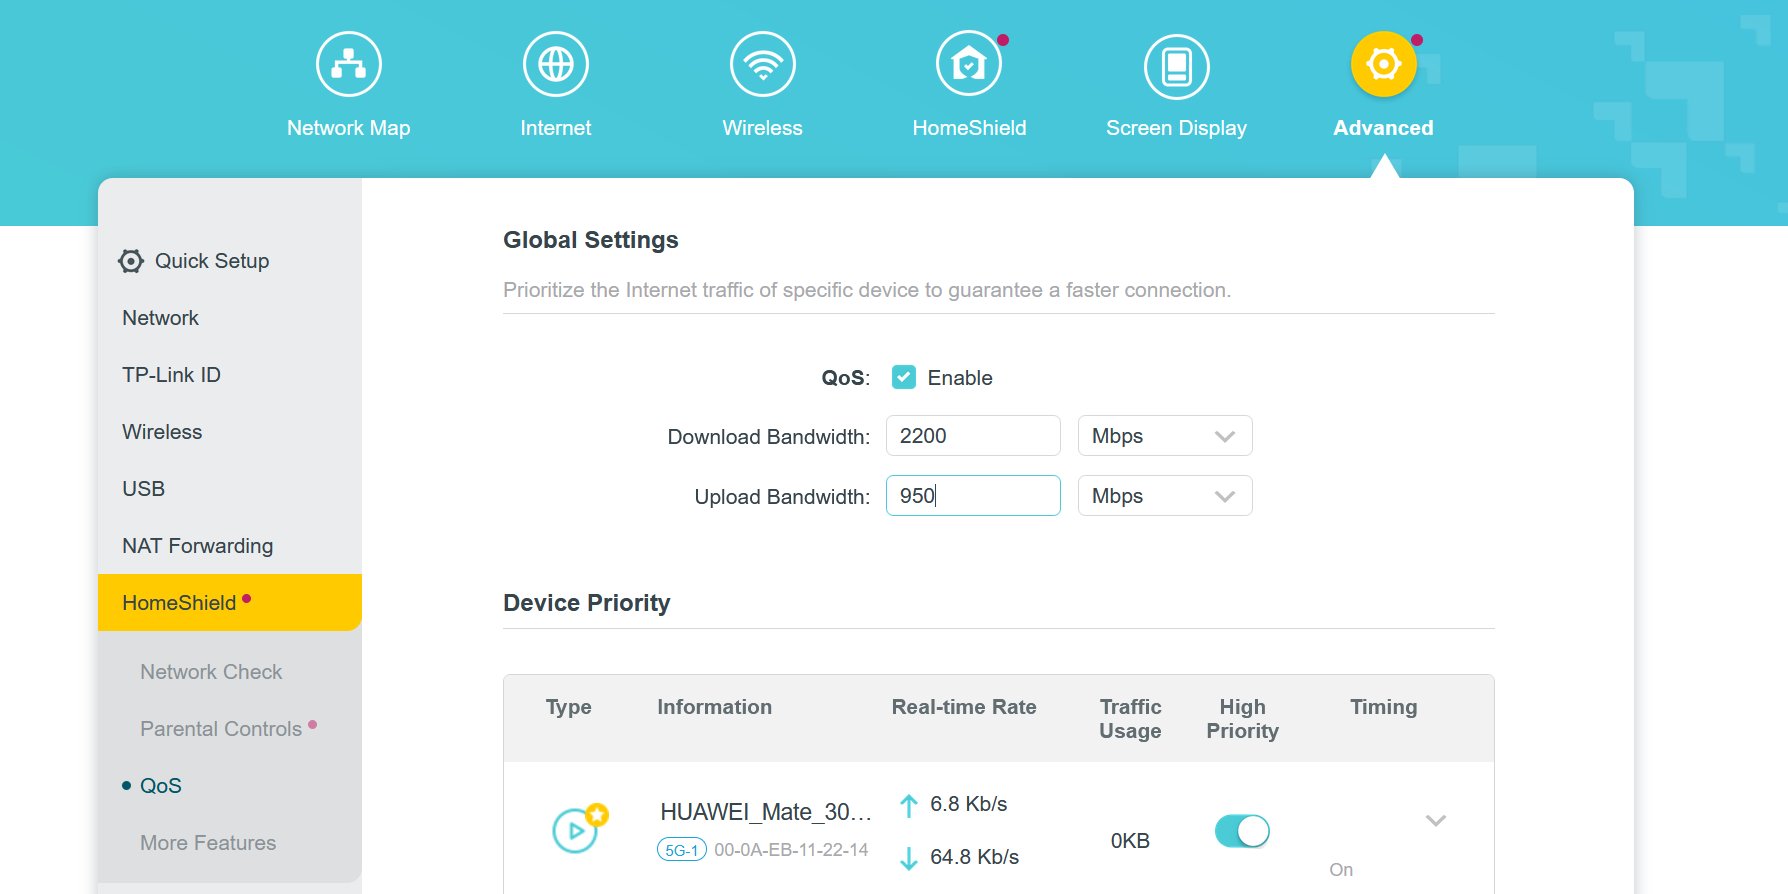Click the Quick Setup gear icon

pos(131,261)
